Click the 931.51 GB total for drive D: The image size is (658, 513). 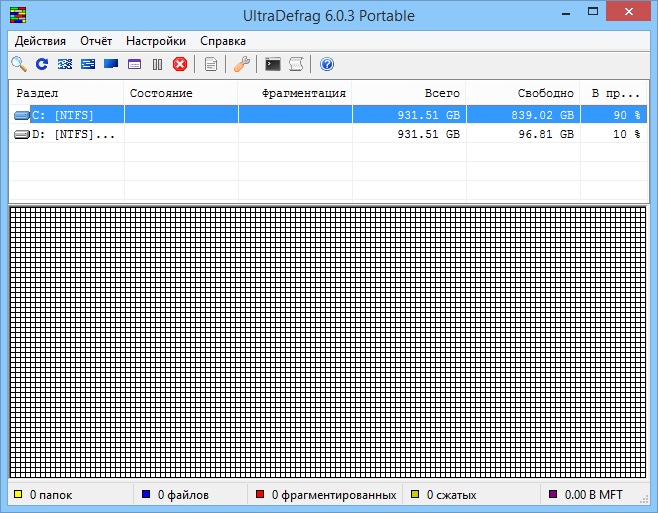click(429, 134)
